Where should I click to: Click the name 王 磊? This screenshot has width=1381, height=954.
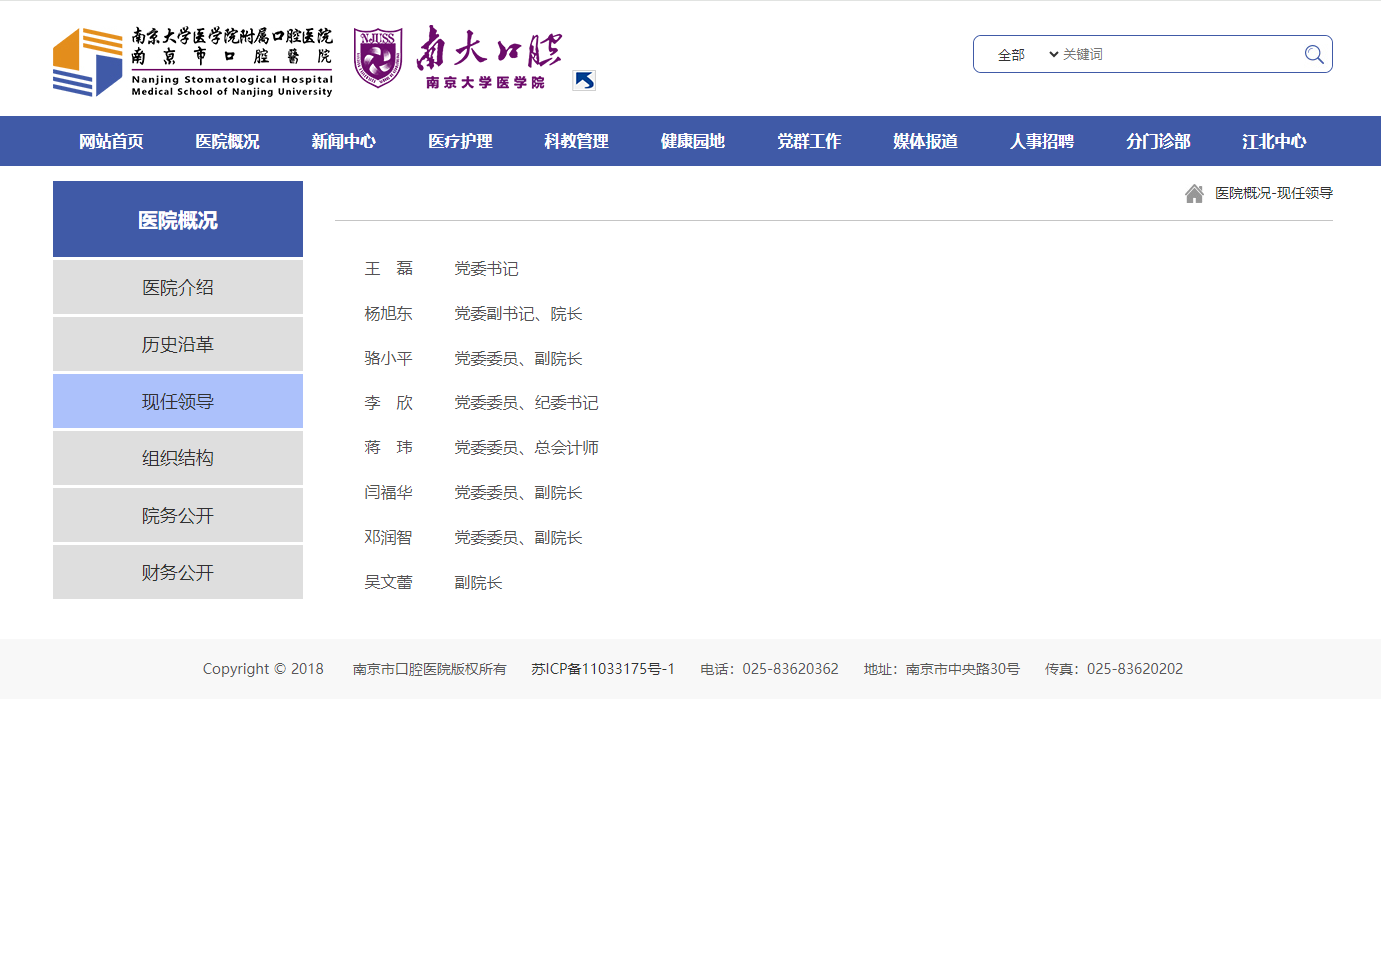point(388,268)
